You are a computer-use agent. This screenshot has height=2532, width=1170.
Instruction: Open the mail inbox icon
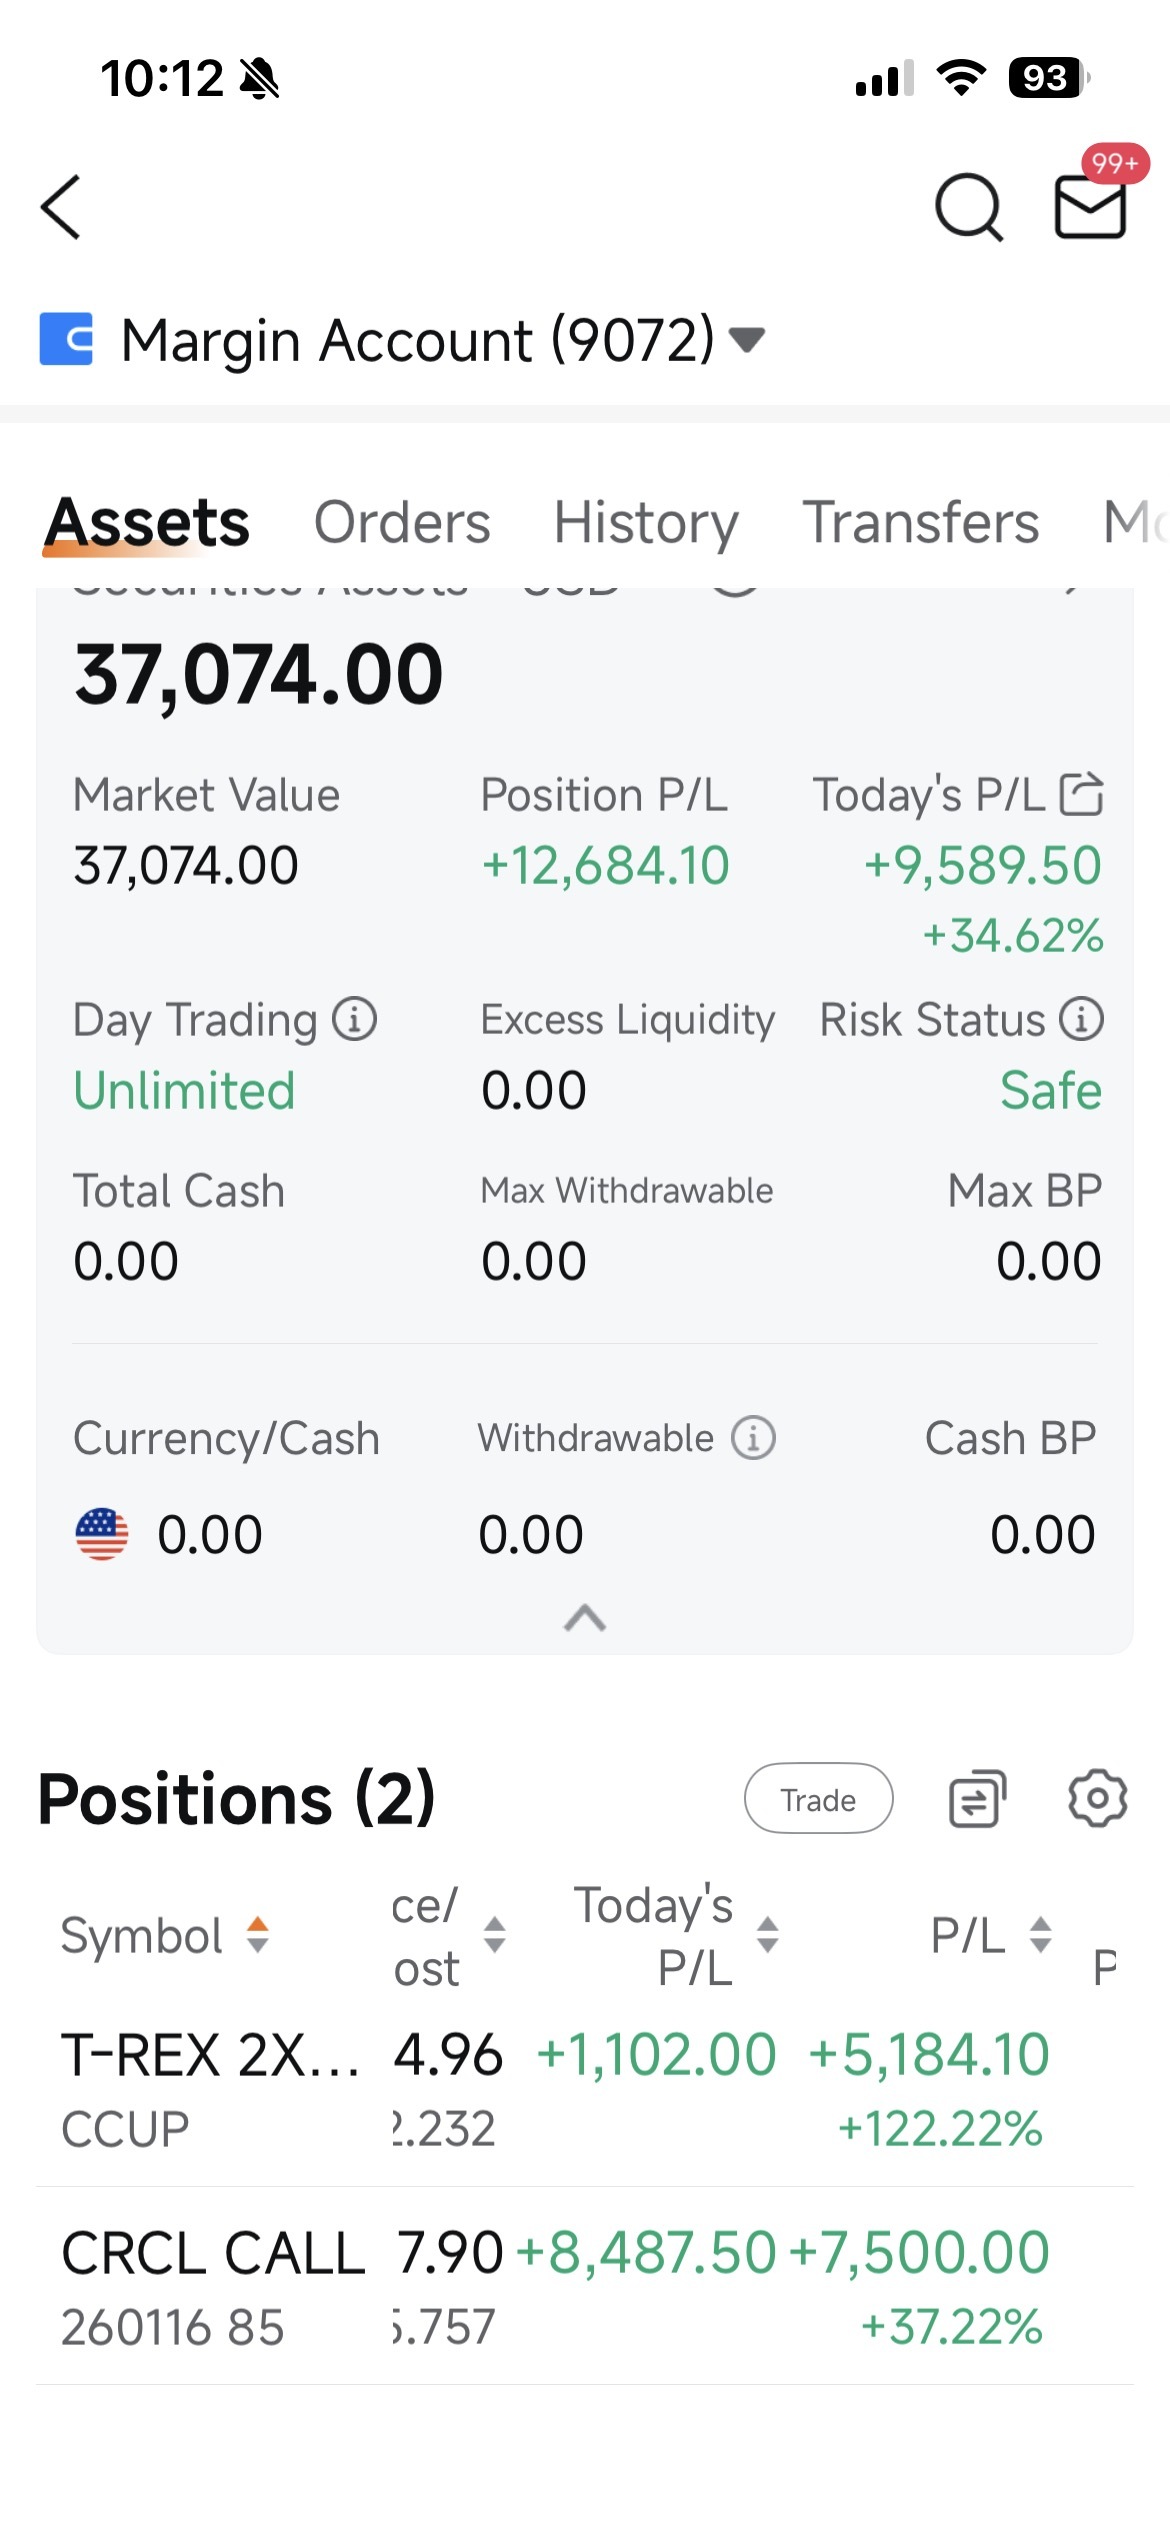coord(1091,206)
